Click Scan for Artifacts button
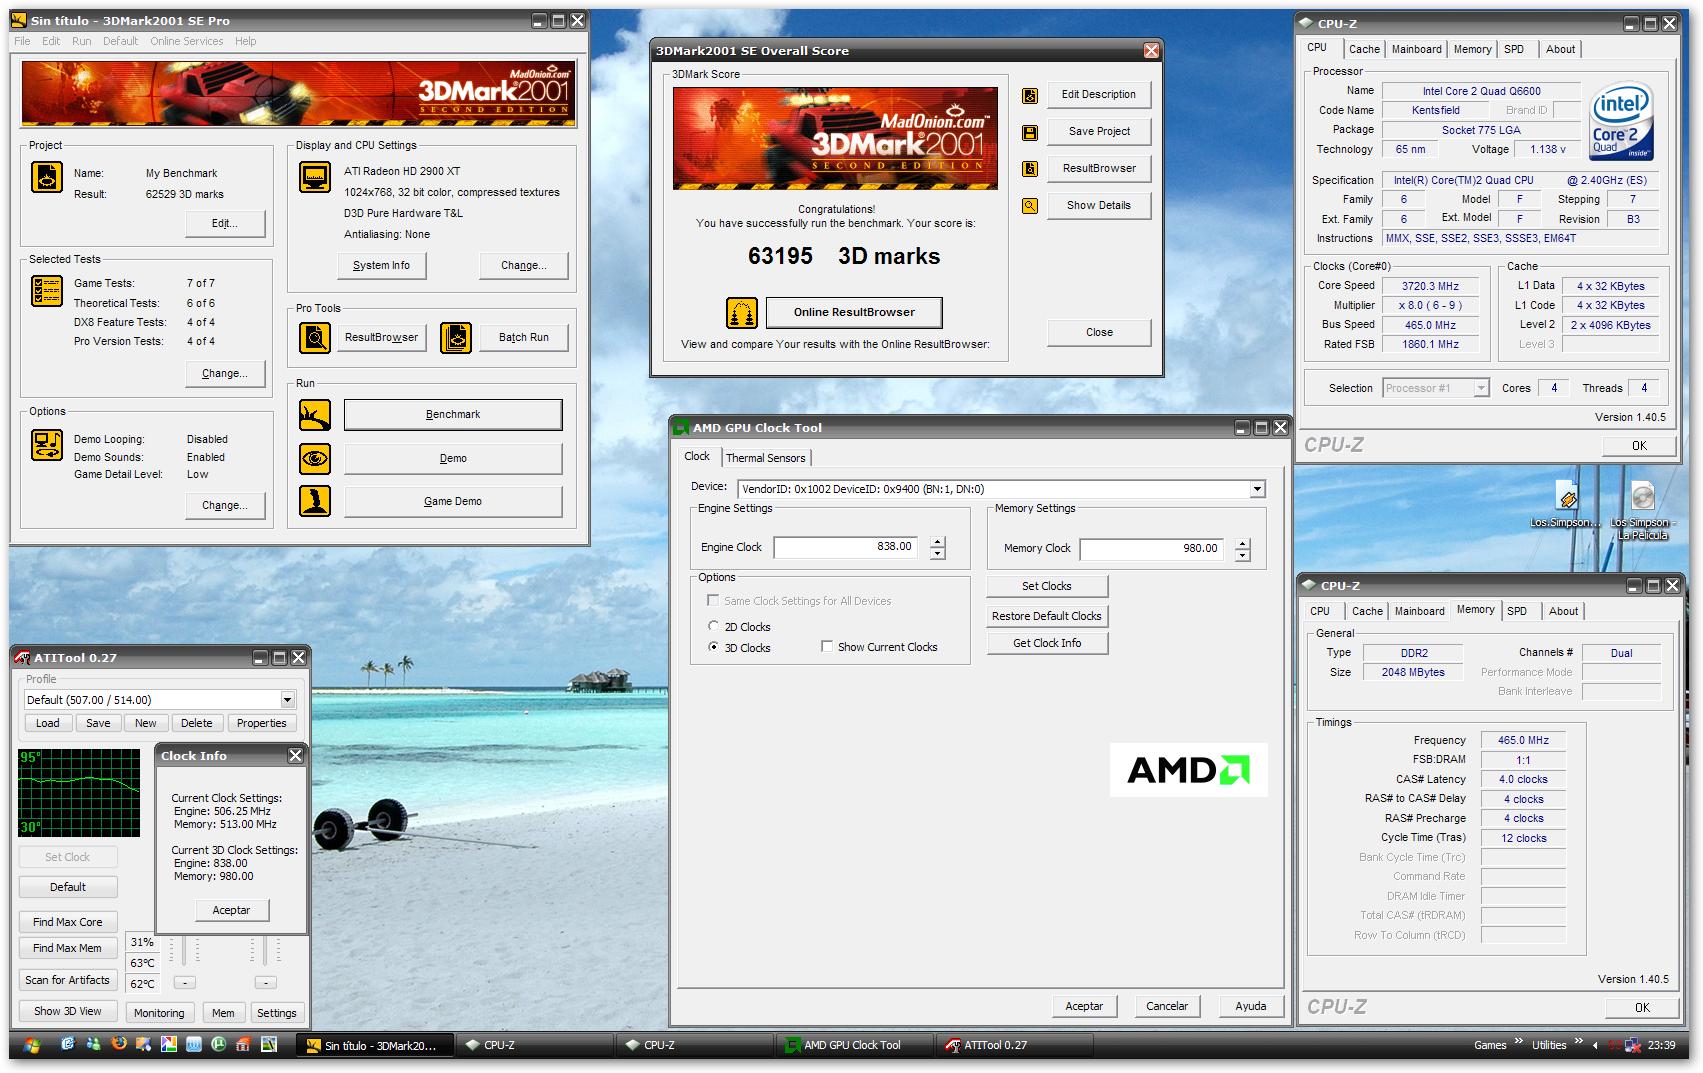The height and width of the screenshot is (1073, 1703). point(67,980)
